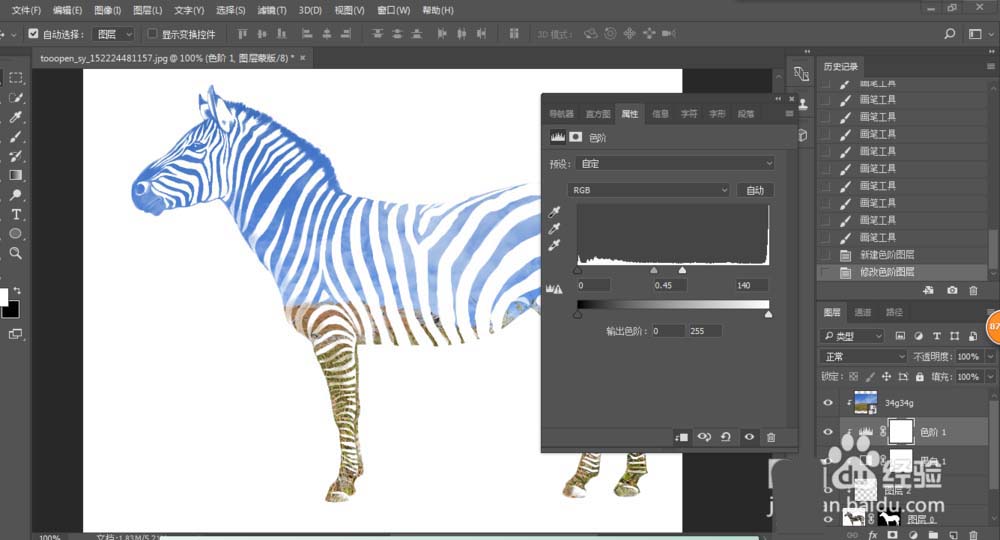Screen dimensions: 1000x540
Task: Switch to the 直方图 tab
Action: [598, 114]
